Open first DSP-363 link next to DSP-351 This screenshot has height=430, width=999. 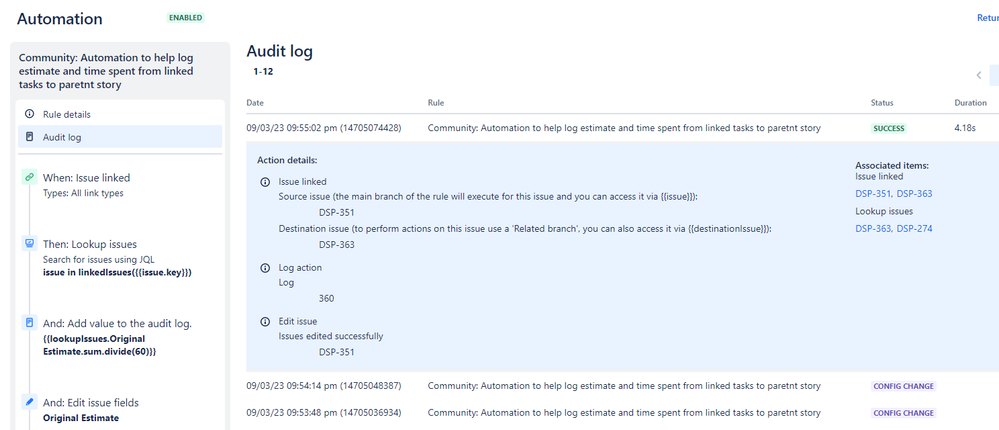[914, 194]
